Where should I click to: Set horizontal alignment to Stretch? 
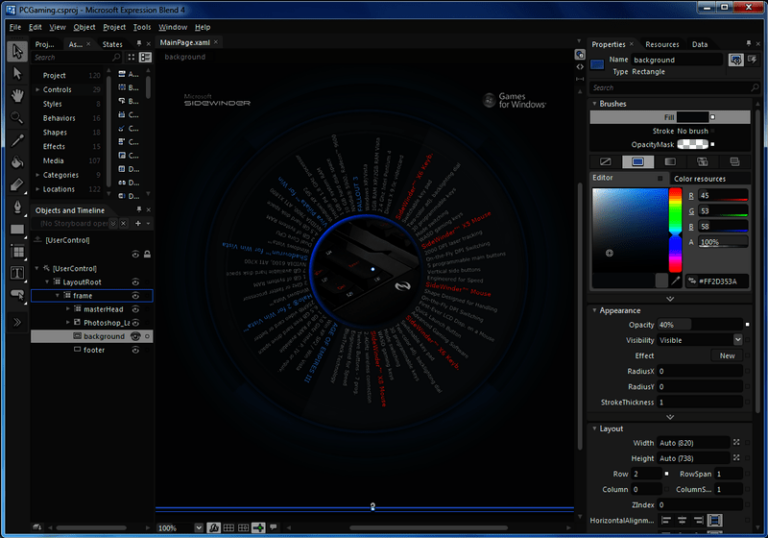point(715,520)
